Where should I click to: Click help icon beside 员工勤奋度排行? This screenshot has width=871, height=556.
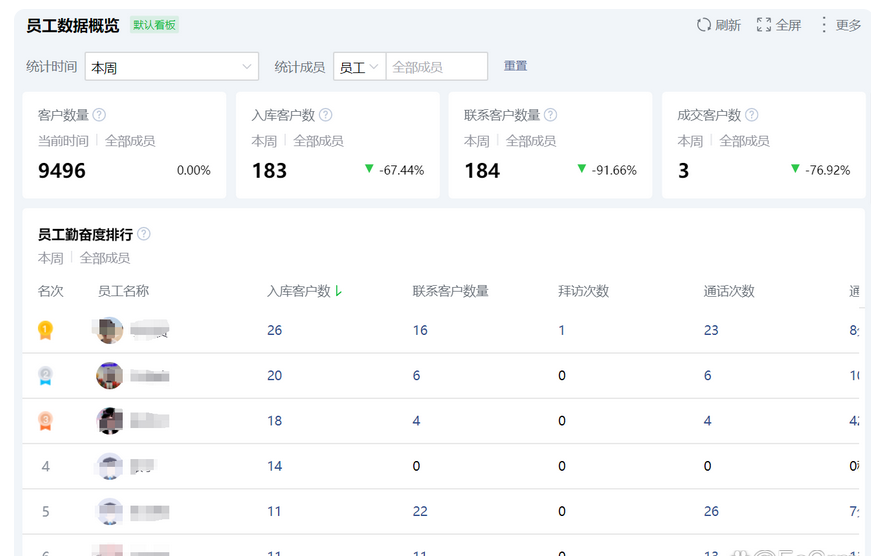144,234
